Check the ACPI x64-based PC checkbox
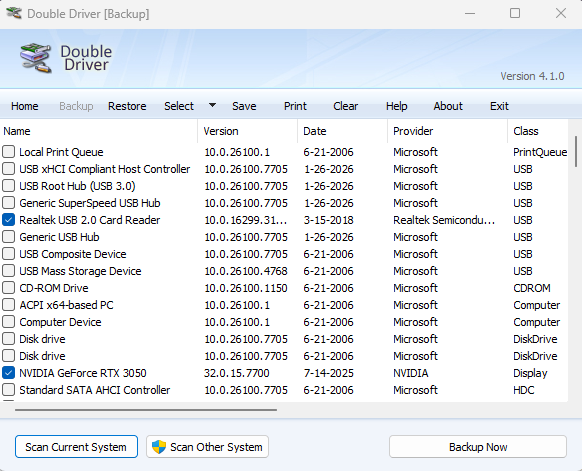Viewport: 582px width, 471px height. click(x=9, y=305)
